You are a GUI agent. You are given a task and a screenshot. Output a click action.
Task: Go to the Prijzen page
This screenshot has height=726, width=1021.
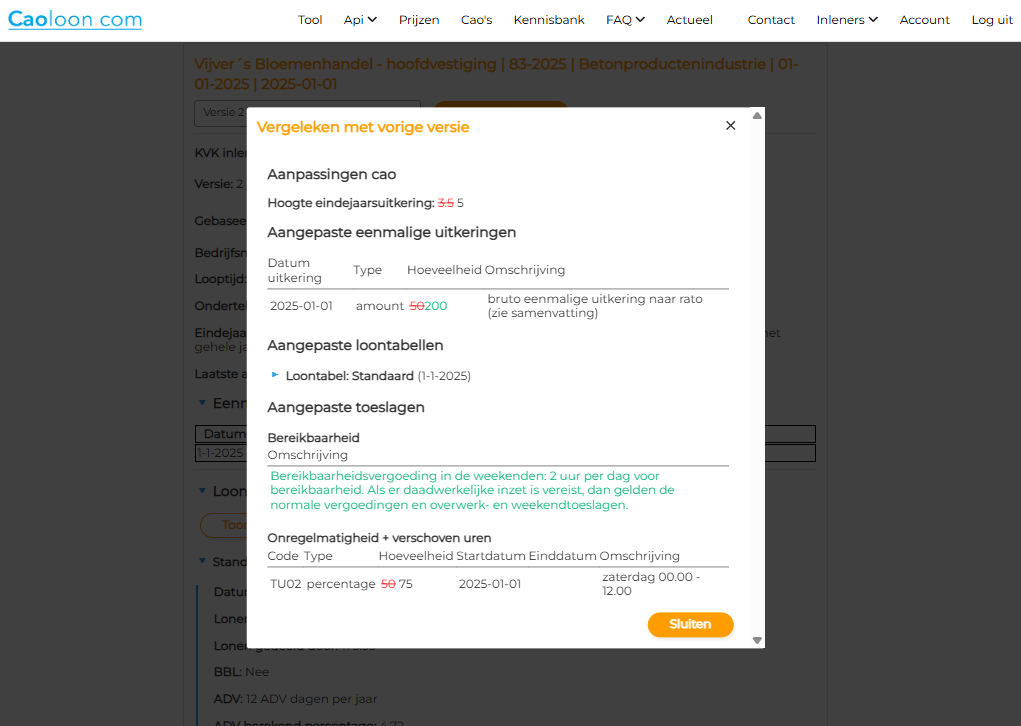pos(419,20)
